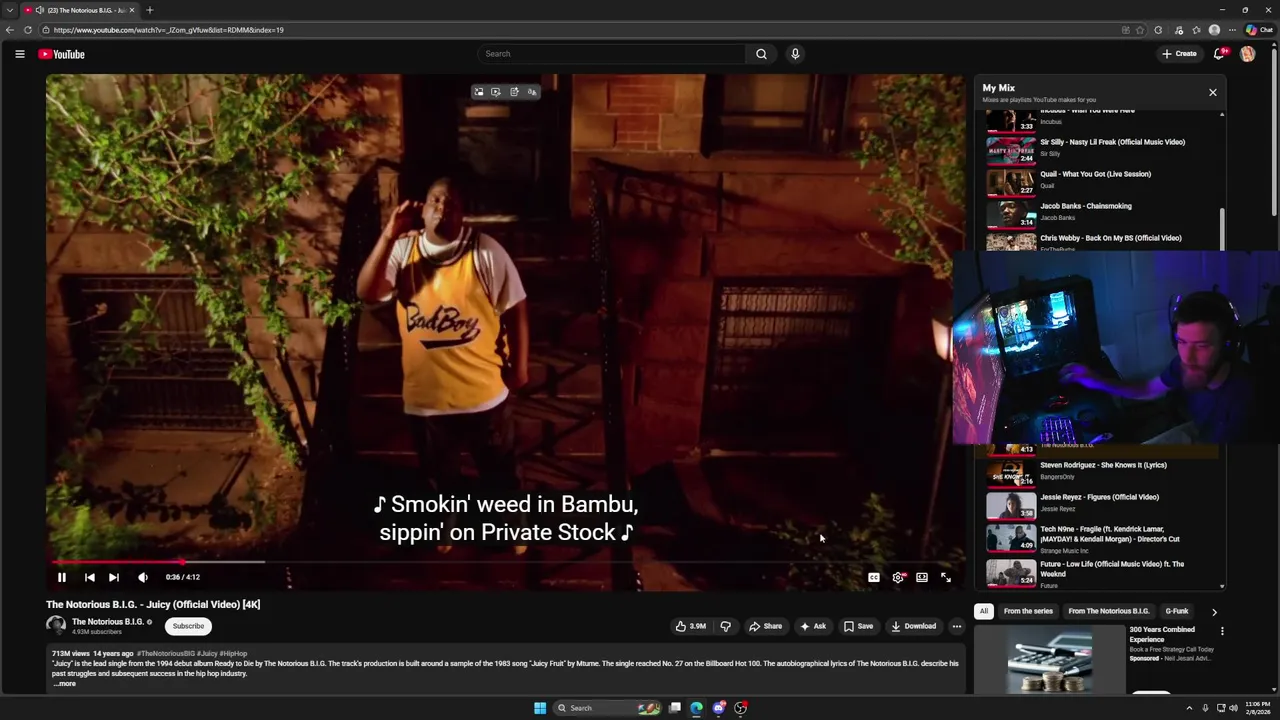This screenshot has width=1280, height=720.
Task: Skip to previous video in playlist
Action: coord(89,577)
